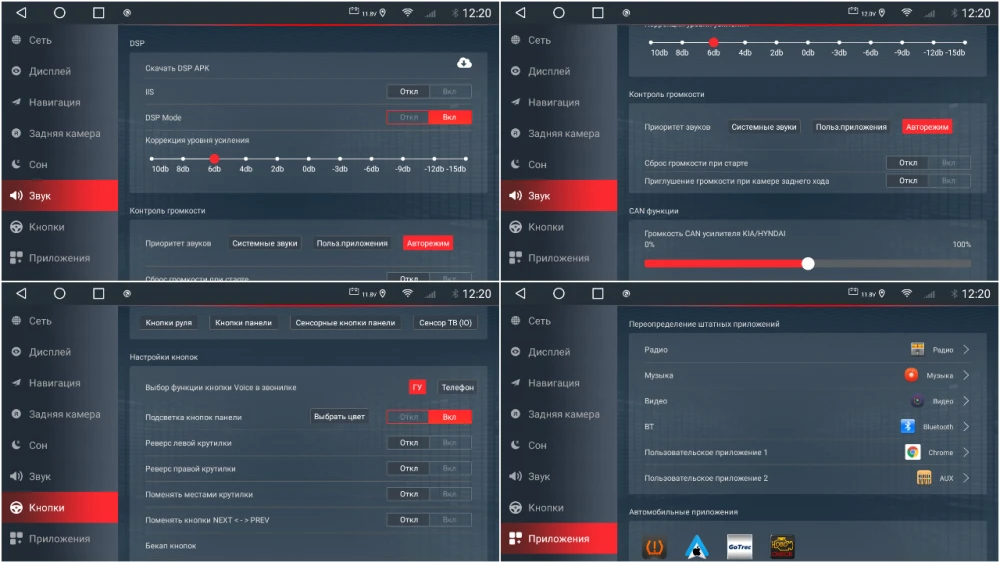Toggle Приглушение громкости при камере заднего хода
The height and width of the screenshot is (562, 1000).
pyautogui.click(x=928, y=181)
